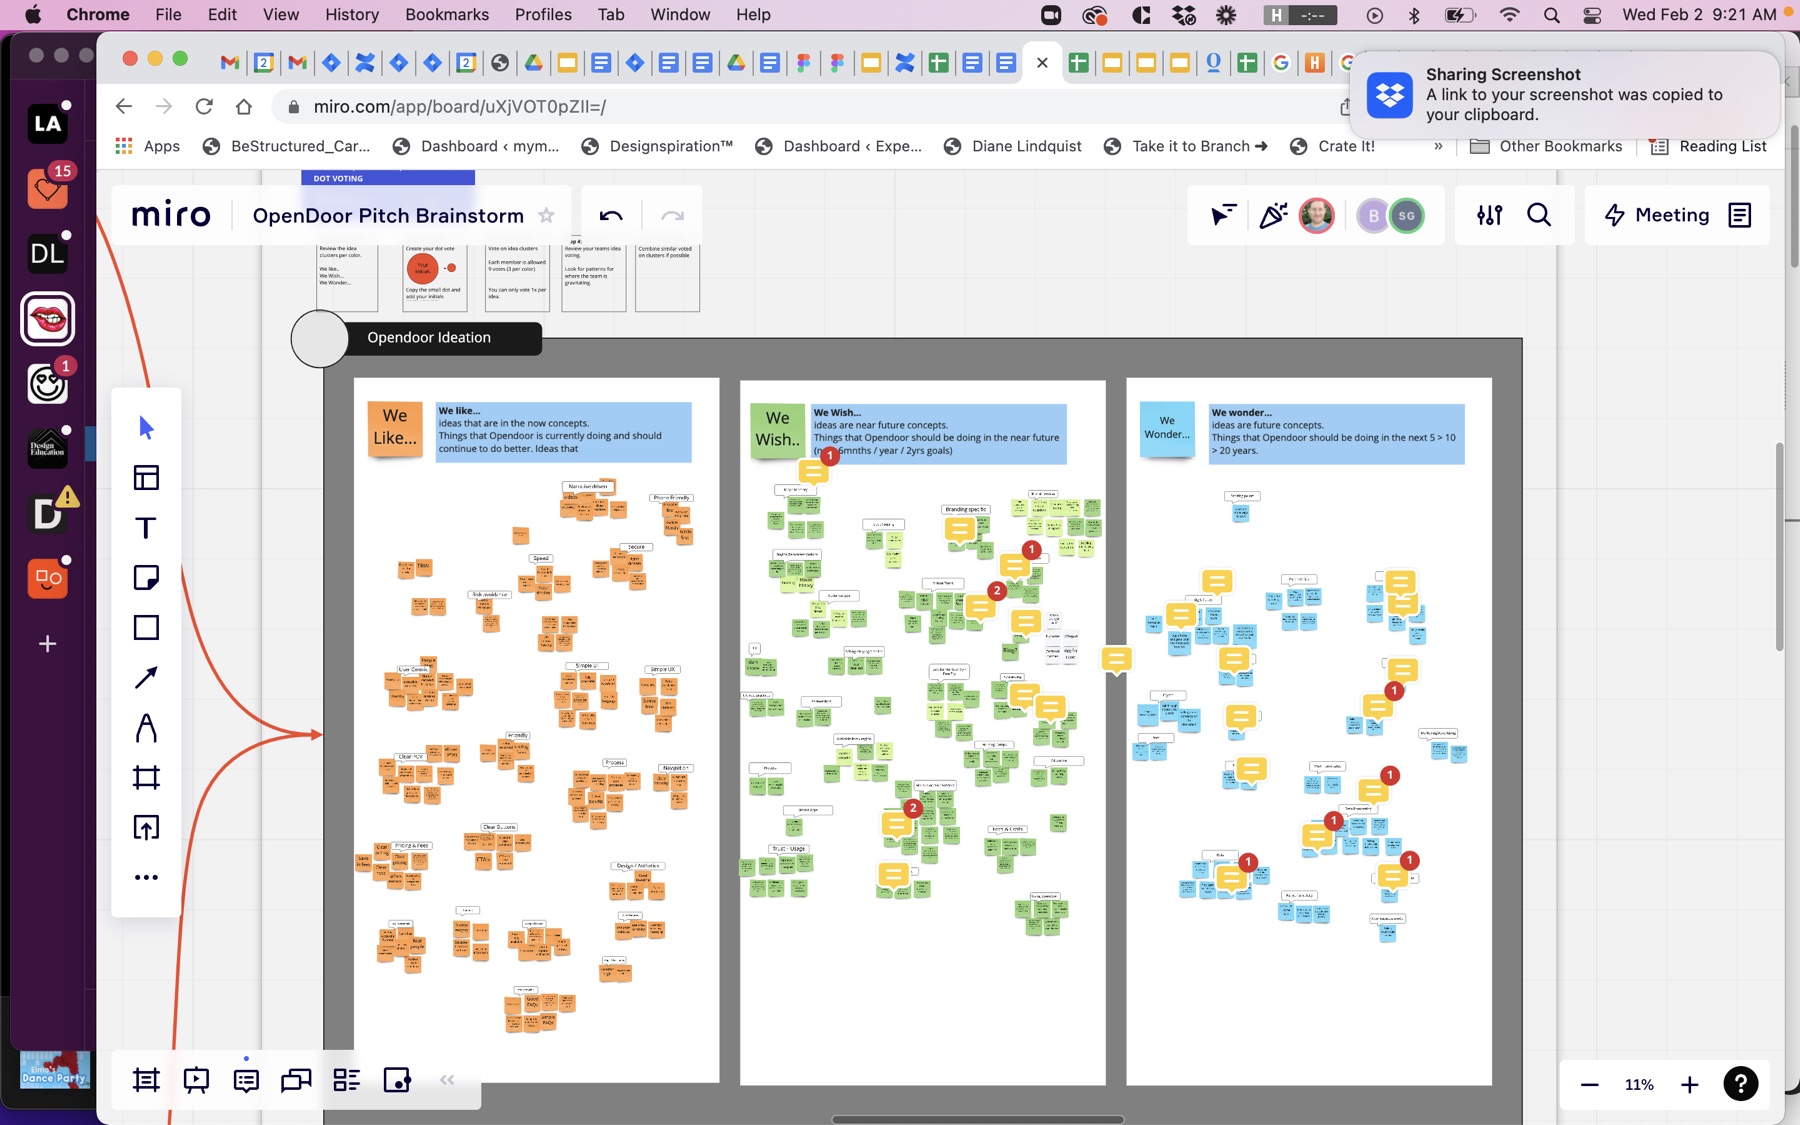Image resolution: width=1800 pixels, height=1125 pixels.
Task: Click the Meeting button
Action: pos(1657,215)
